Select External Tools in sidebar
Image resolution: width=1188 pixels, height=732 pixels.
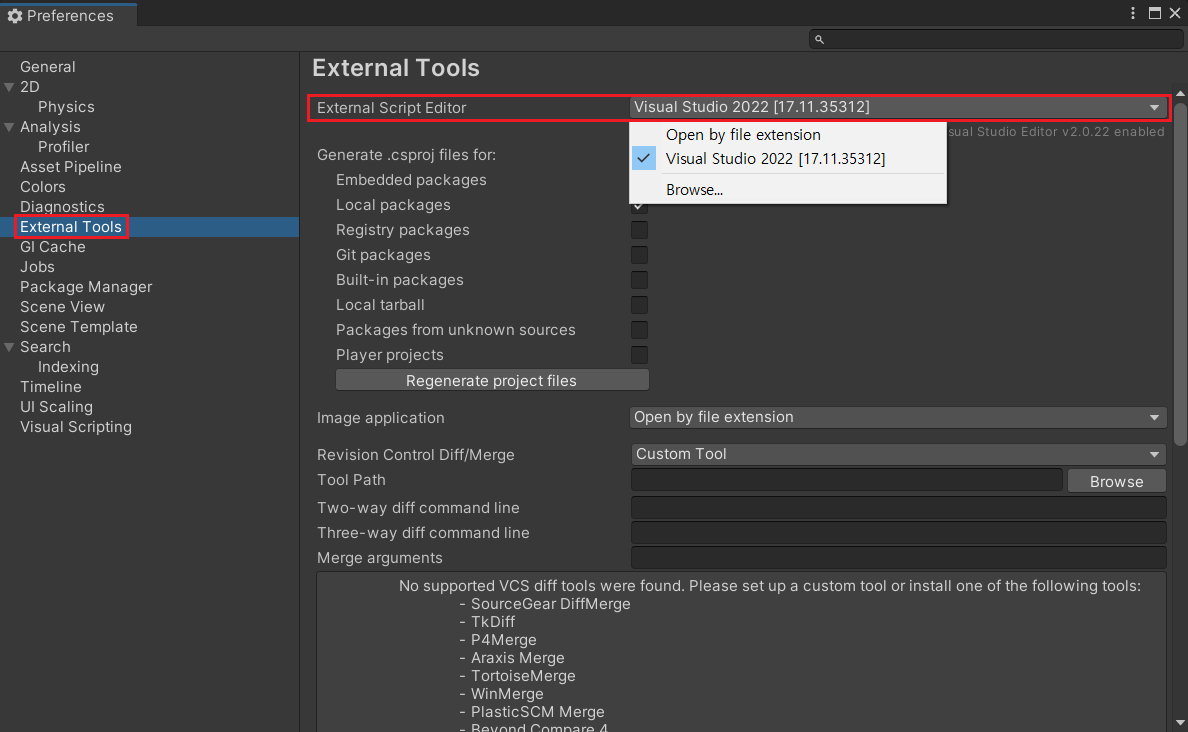[x=70, y=227]
